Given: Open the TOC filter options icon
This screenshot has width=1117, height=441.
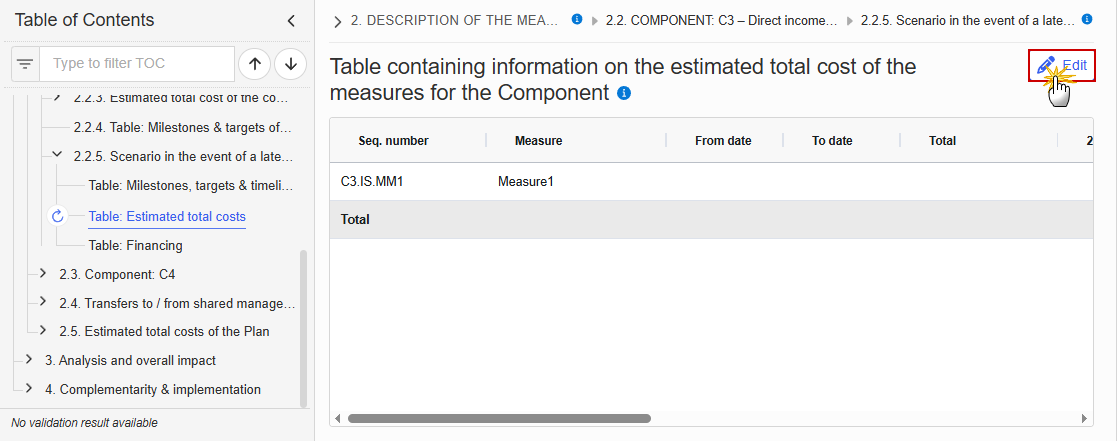Looking at the screenshot, I should coord(25,64).
